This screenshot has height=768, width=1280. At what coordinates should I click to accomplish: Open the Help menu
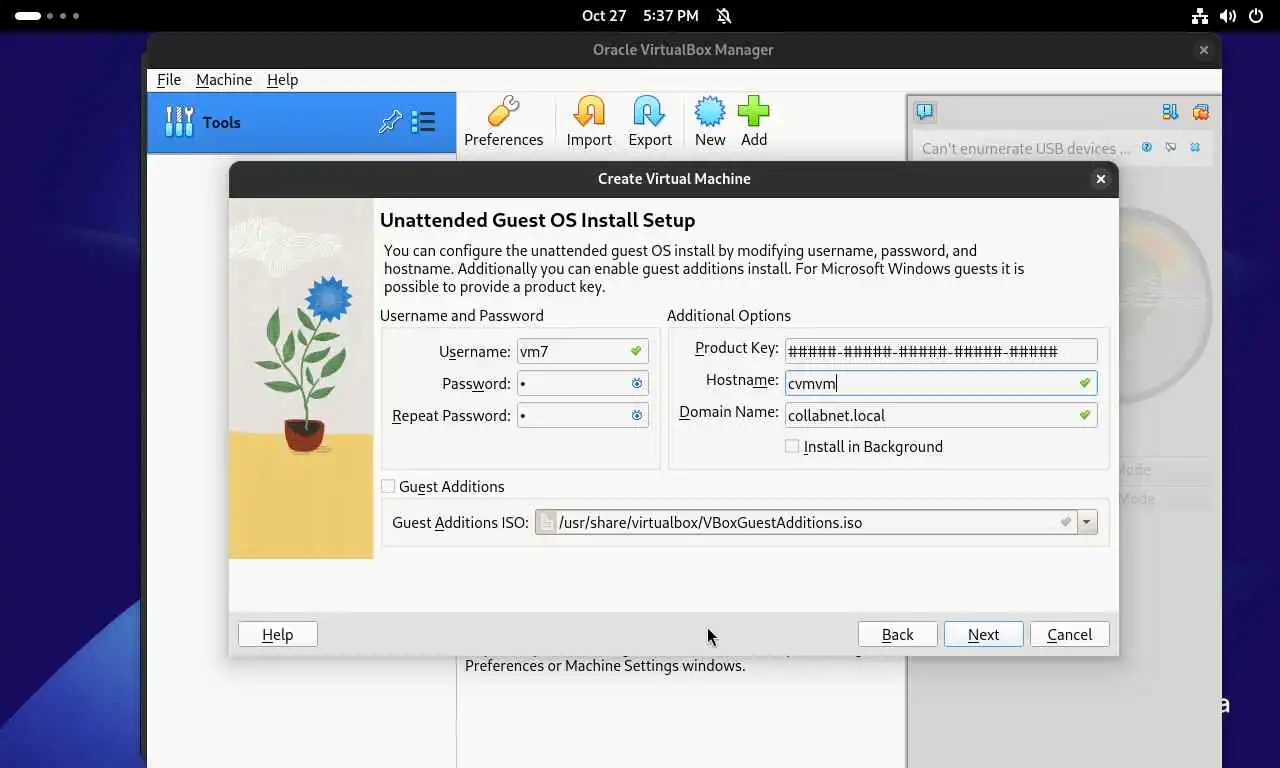[282, 80]
